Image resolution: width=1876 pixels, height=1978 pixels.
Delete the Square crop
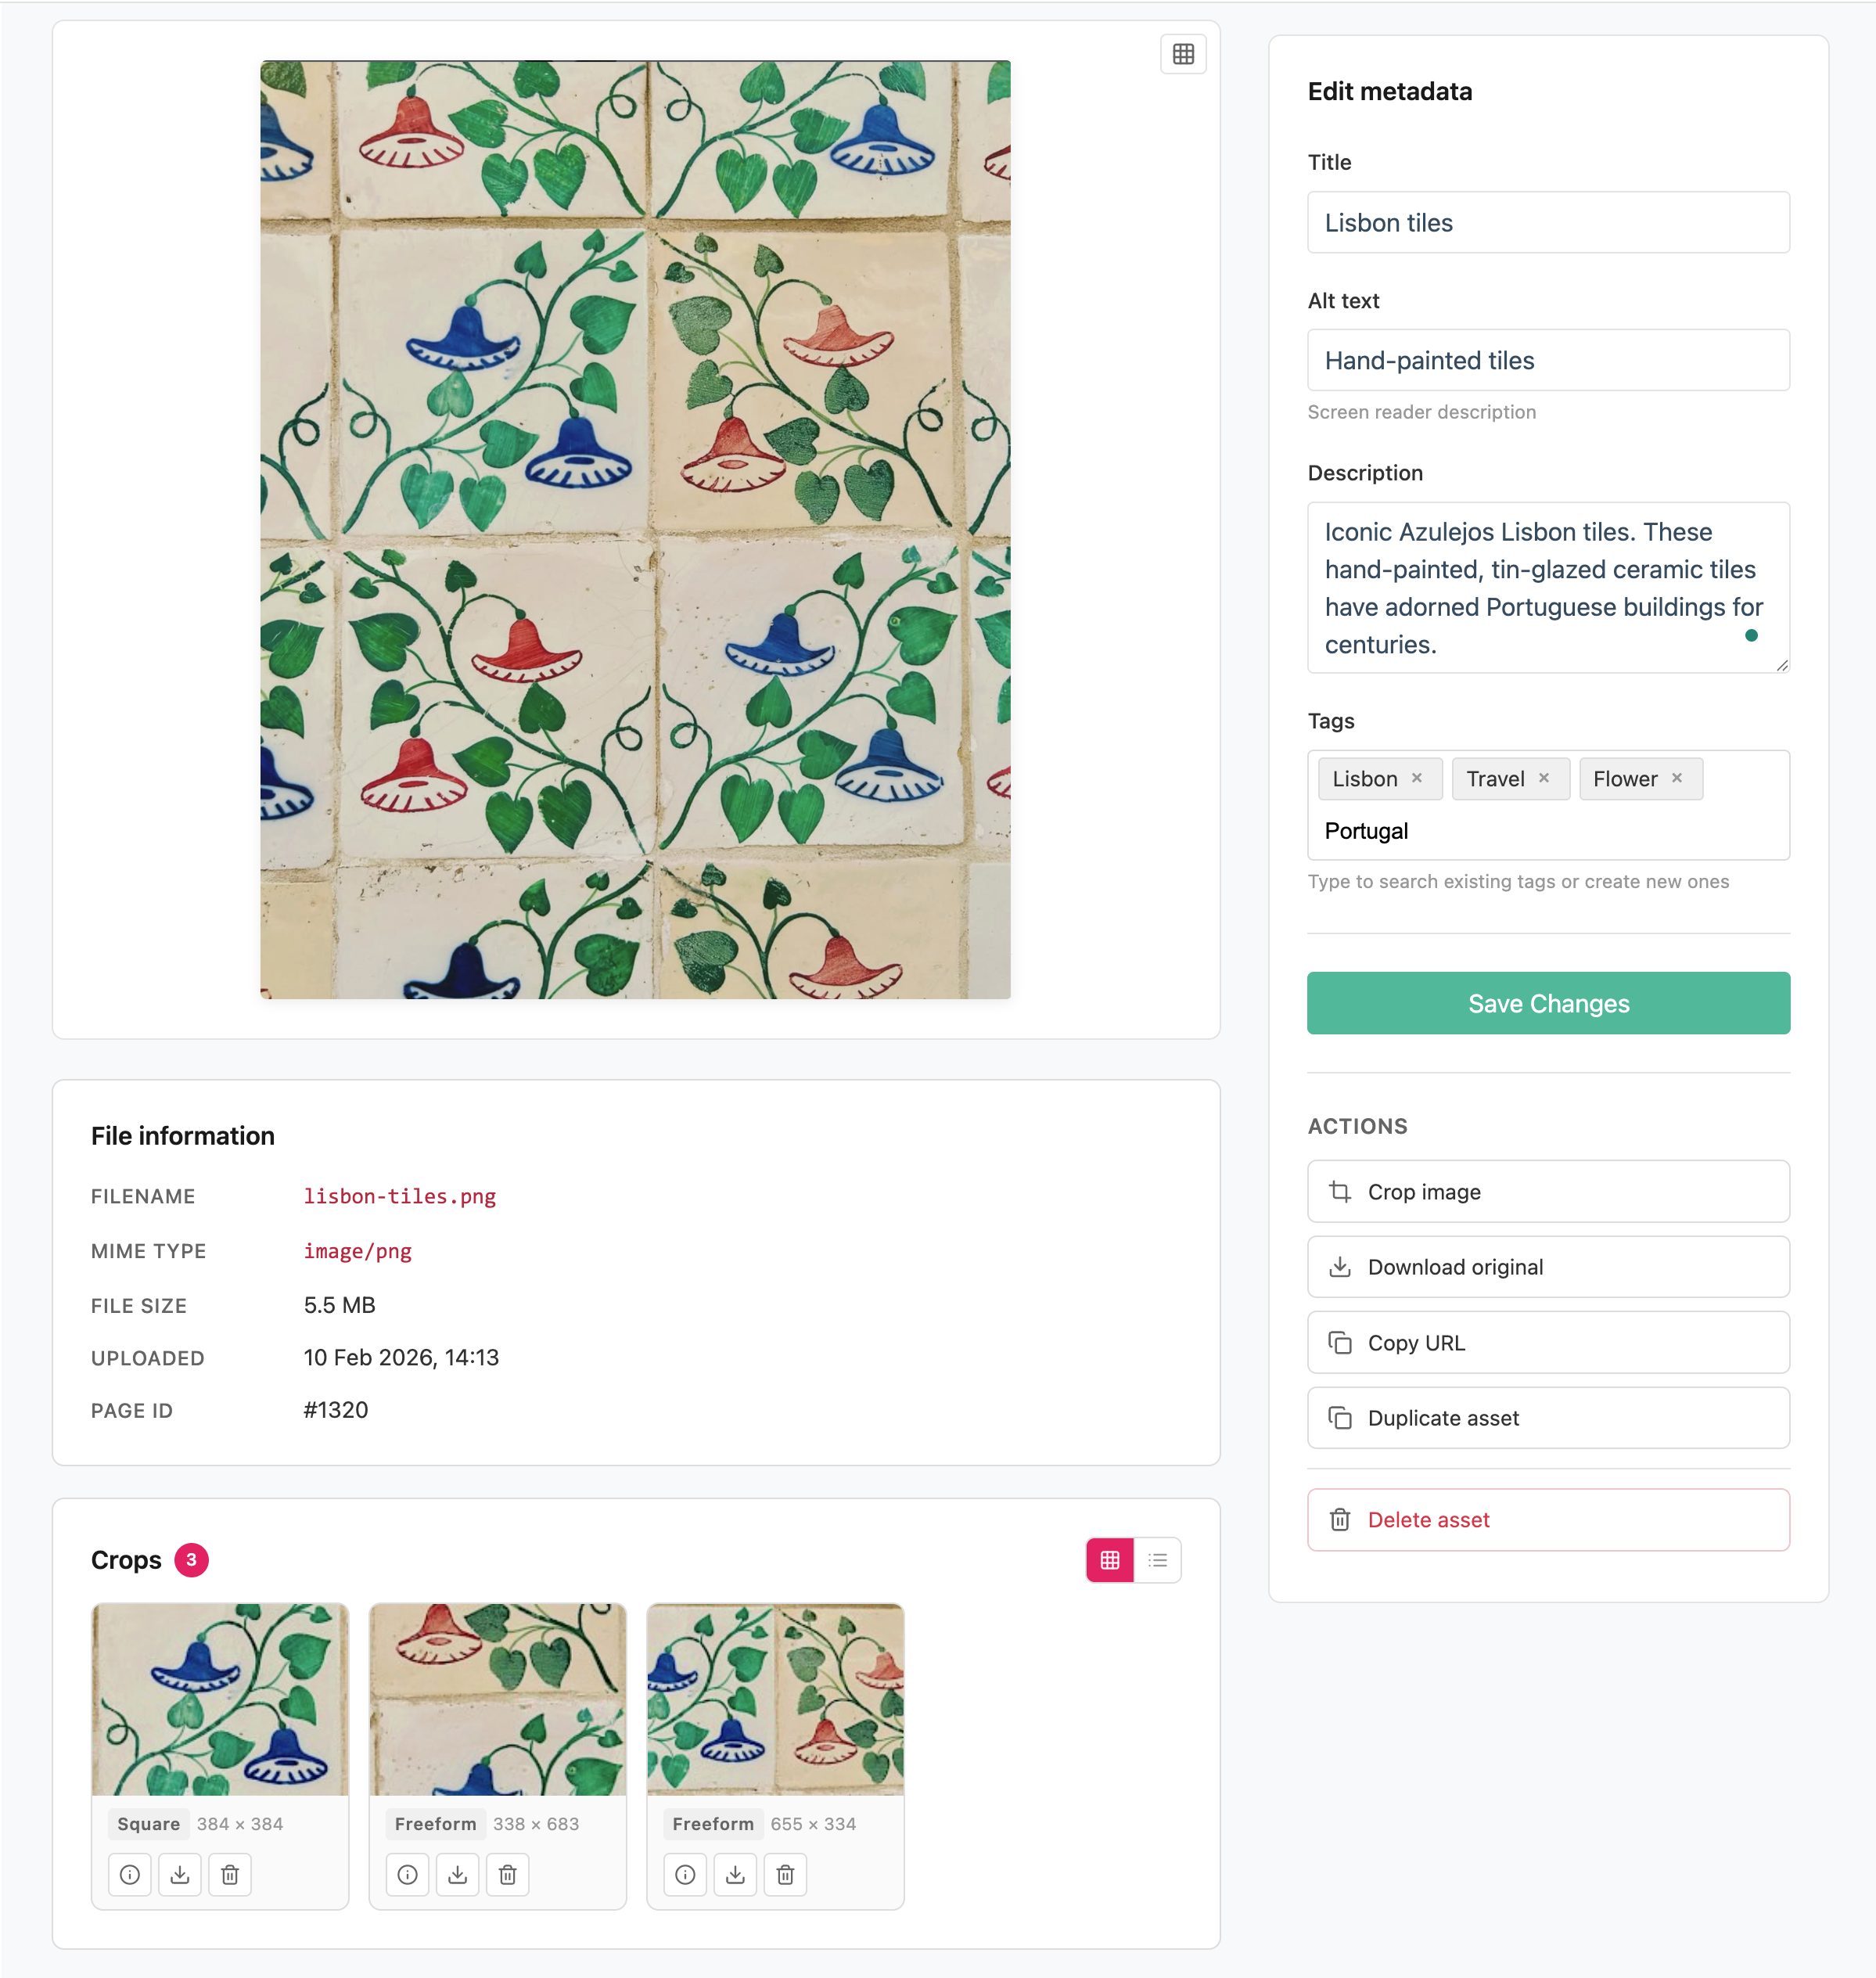(x=230, y=1874)
